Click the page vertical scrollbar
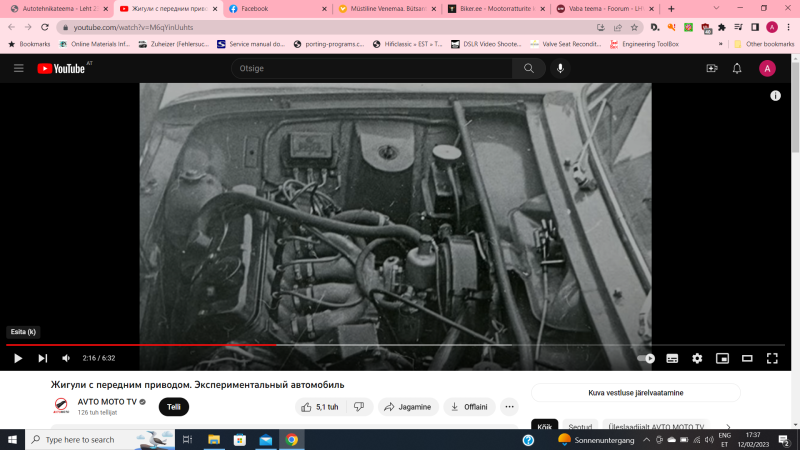This screenshot has height=450, width=800. [795, 107]
